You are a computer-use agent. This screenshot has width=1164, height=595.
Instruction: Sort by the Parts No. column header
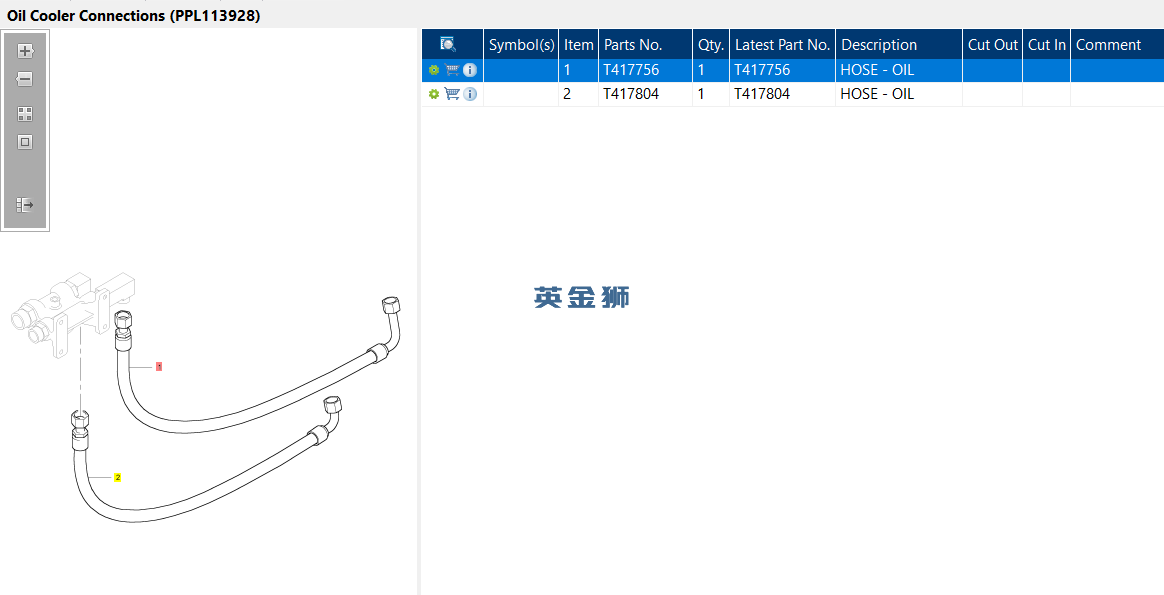pyautogui.click(x=645, y=45)
